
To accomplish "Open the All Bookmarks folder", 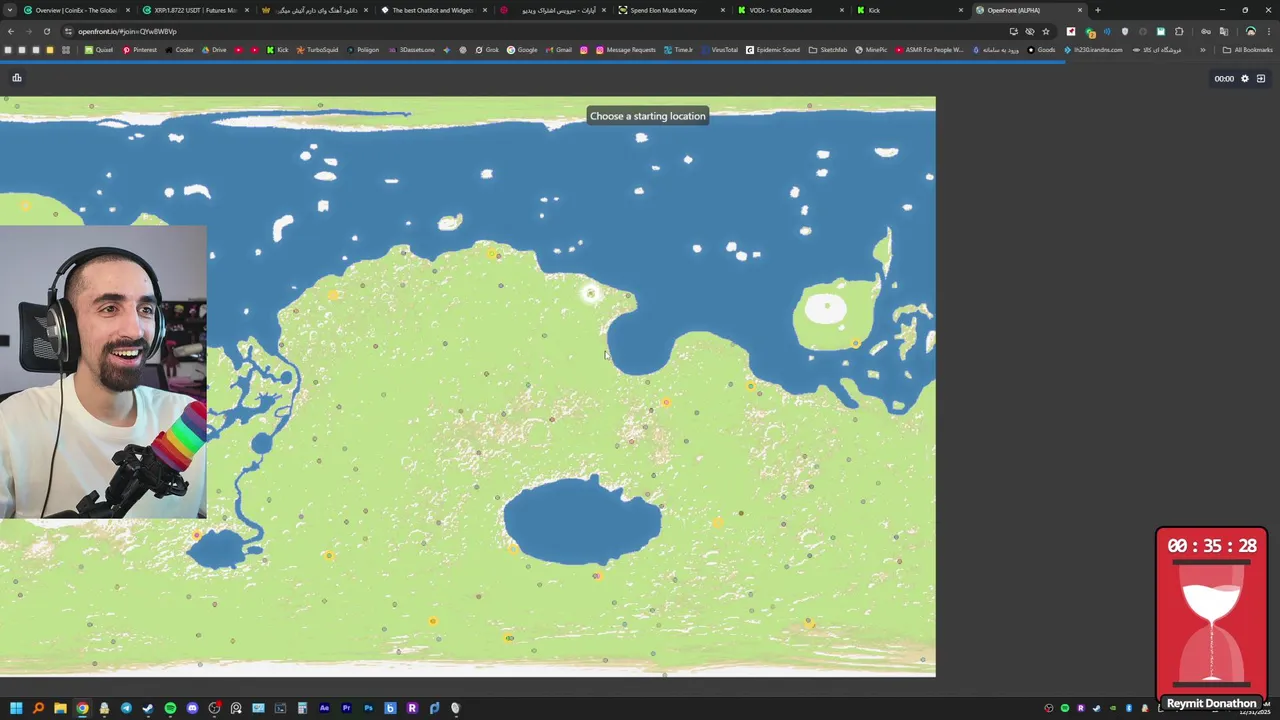I will [x=1248, y=49].
